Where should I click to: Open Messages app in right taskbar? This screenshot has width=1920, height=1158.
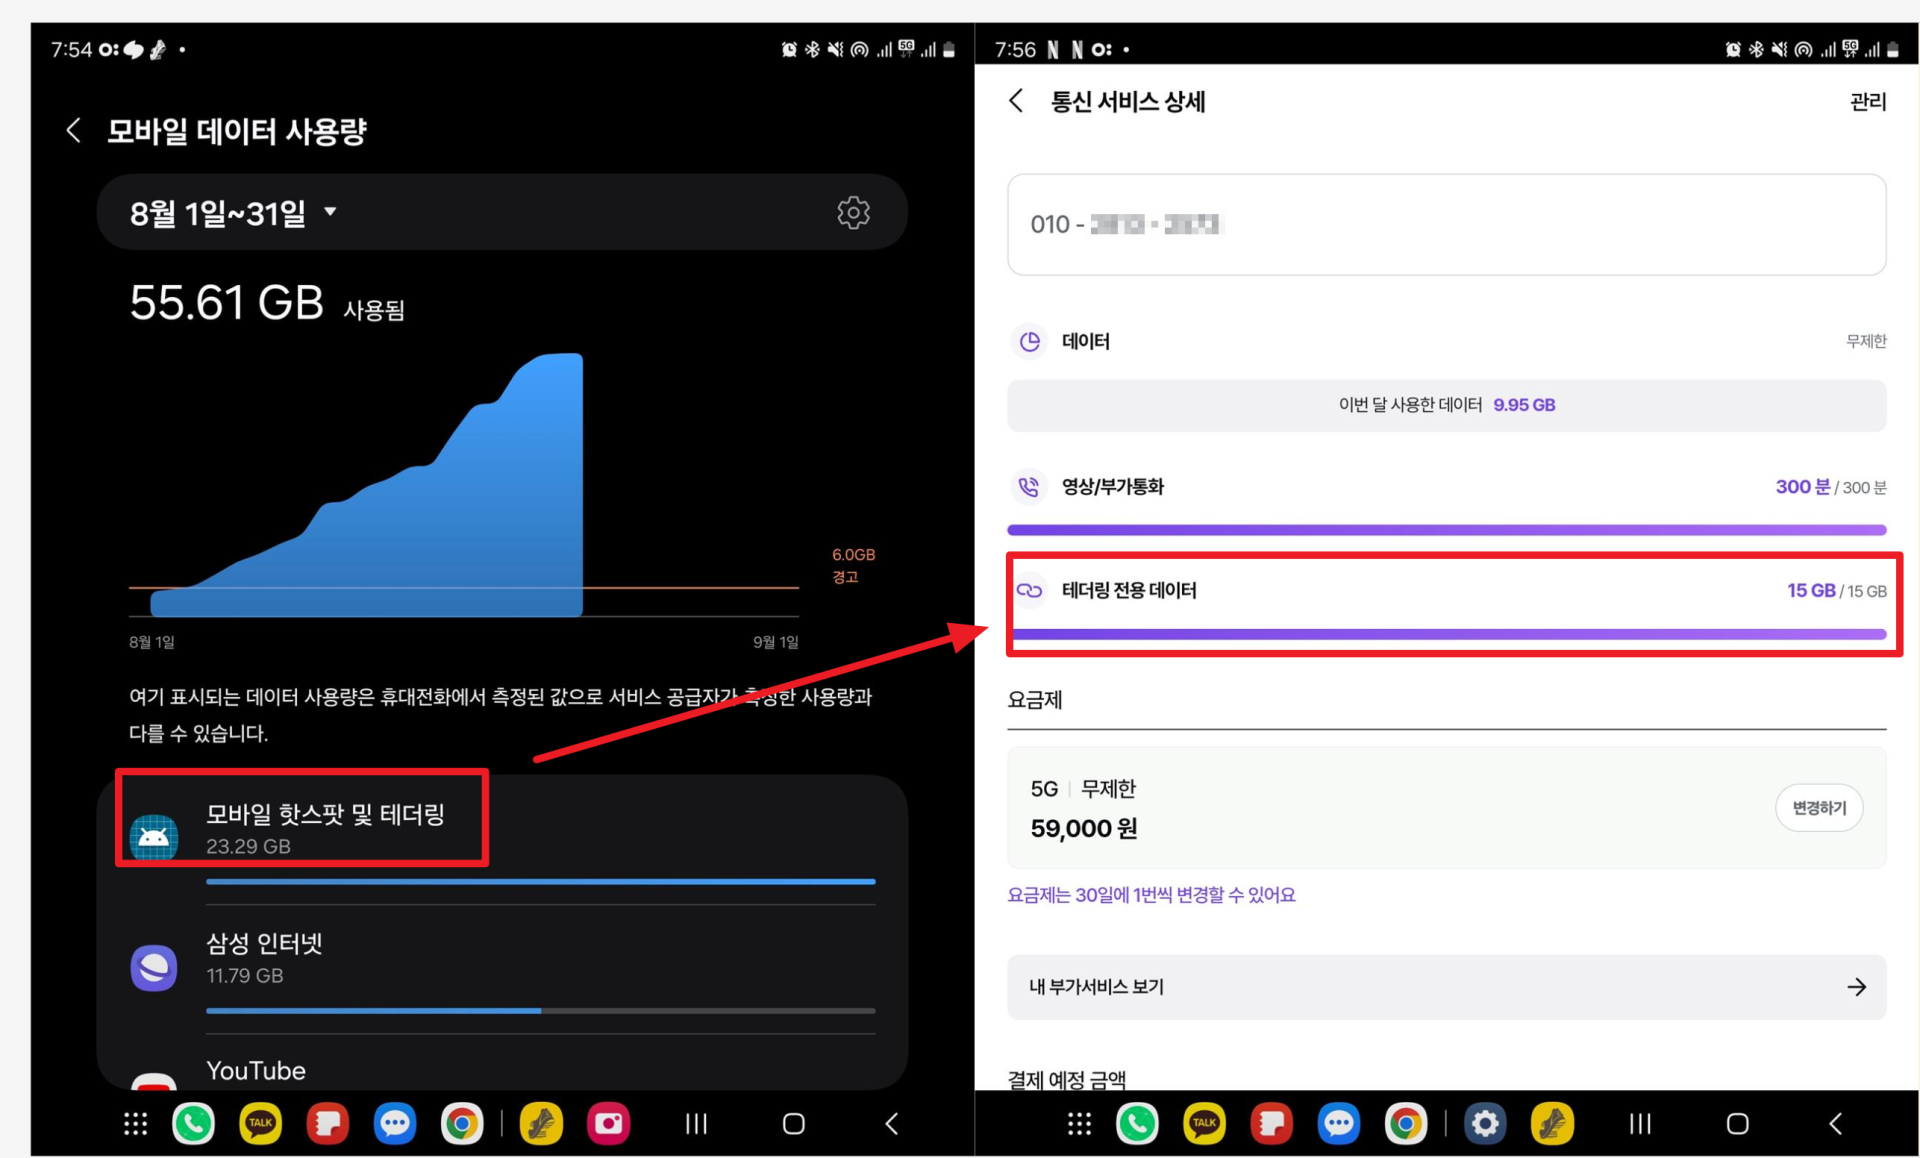tap(1338, 1124)
